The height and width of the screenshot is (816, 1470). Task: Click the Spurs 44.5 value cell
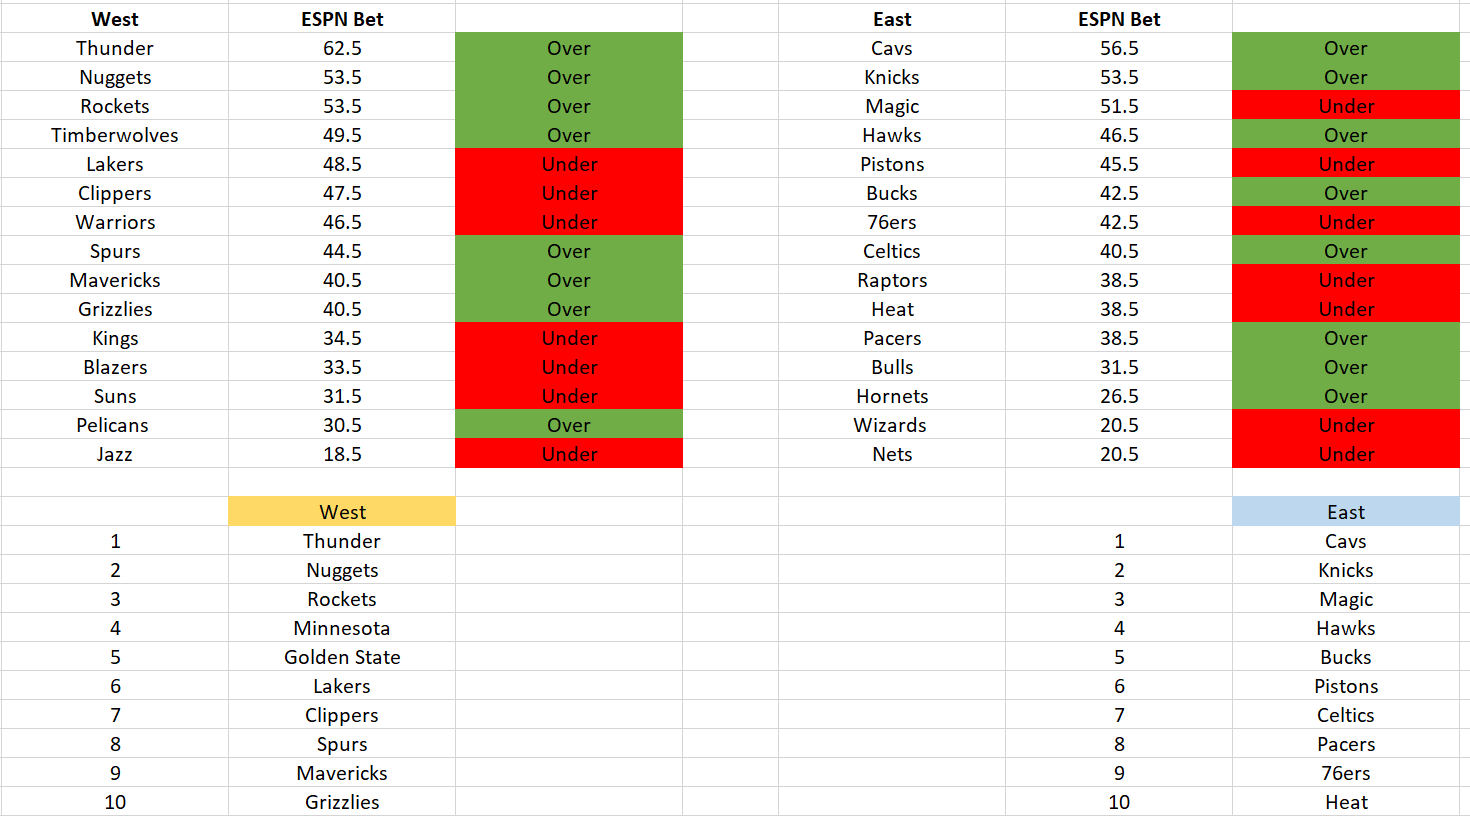(x=342, y=251)
